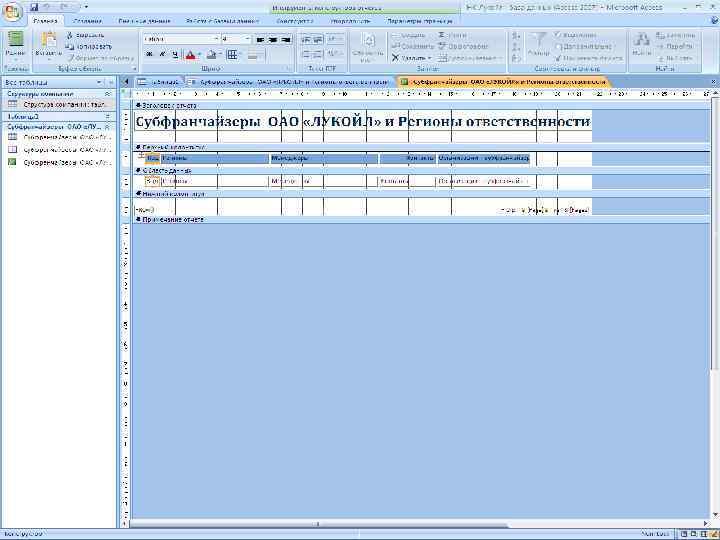Toggle italic К formatting
Viewport: 720px width, 540px height.
tap(162, 55)
